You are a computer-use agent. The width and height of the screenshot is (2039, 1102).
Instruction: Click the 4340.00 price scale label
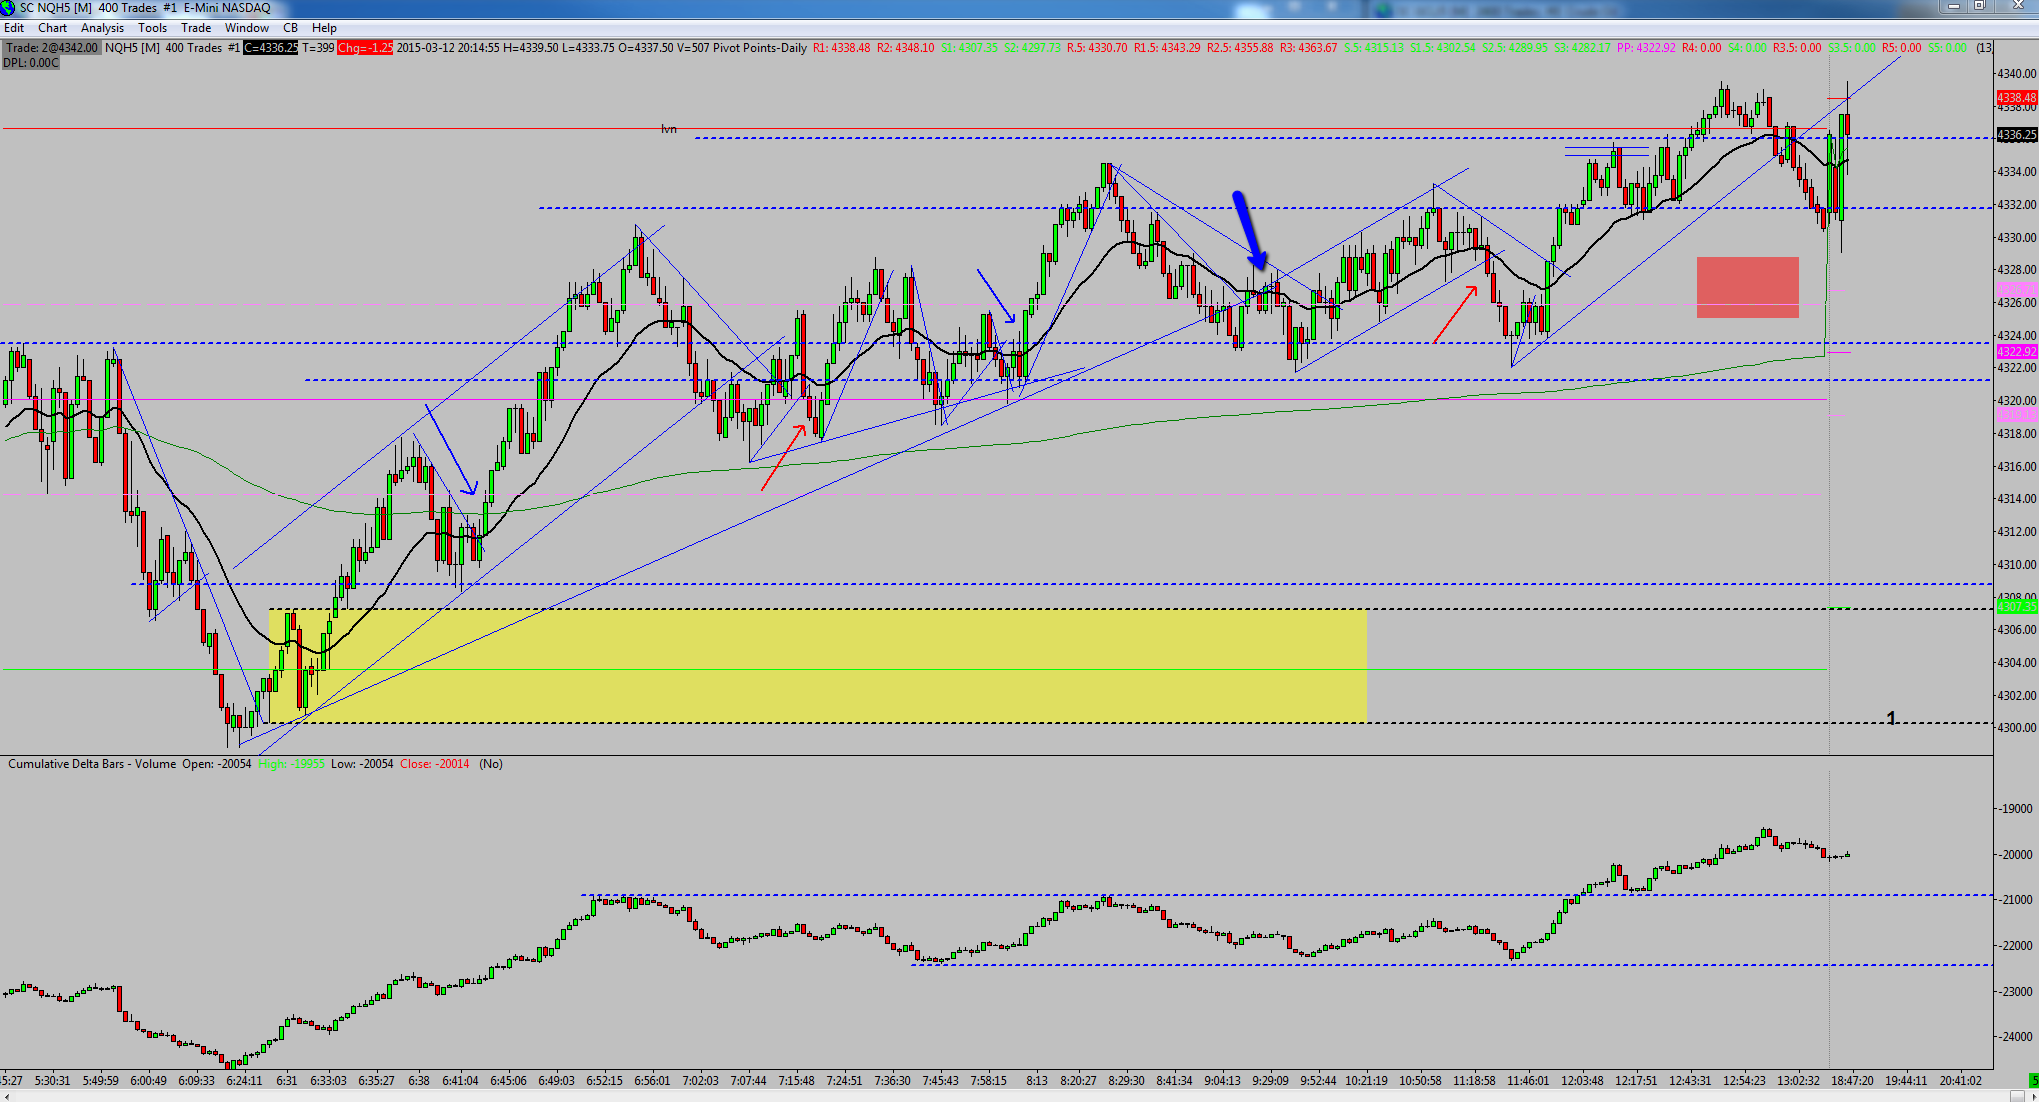point(2016,73)
